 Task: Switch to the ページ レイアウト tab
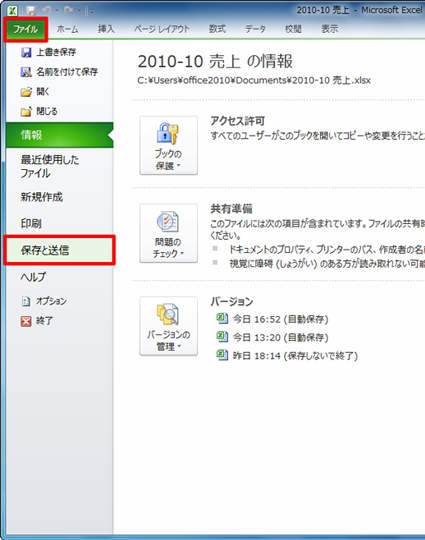tap(162, 29)
